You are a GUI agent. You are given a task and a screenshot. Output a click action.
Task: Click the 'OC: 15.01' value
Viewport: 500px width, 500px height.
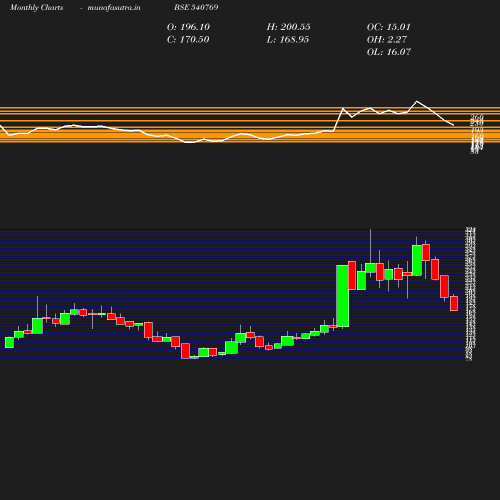pyautogui.click(x=388, y=27)
